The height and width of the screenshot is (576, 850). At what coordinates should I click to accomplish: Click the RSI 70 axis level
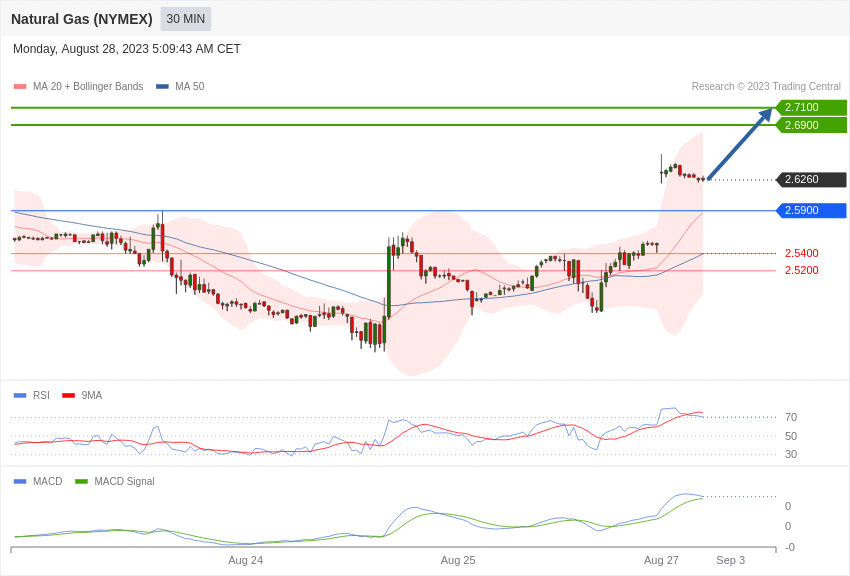click(x=791, y=417)
